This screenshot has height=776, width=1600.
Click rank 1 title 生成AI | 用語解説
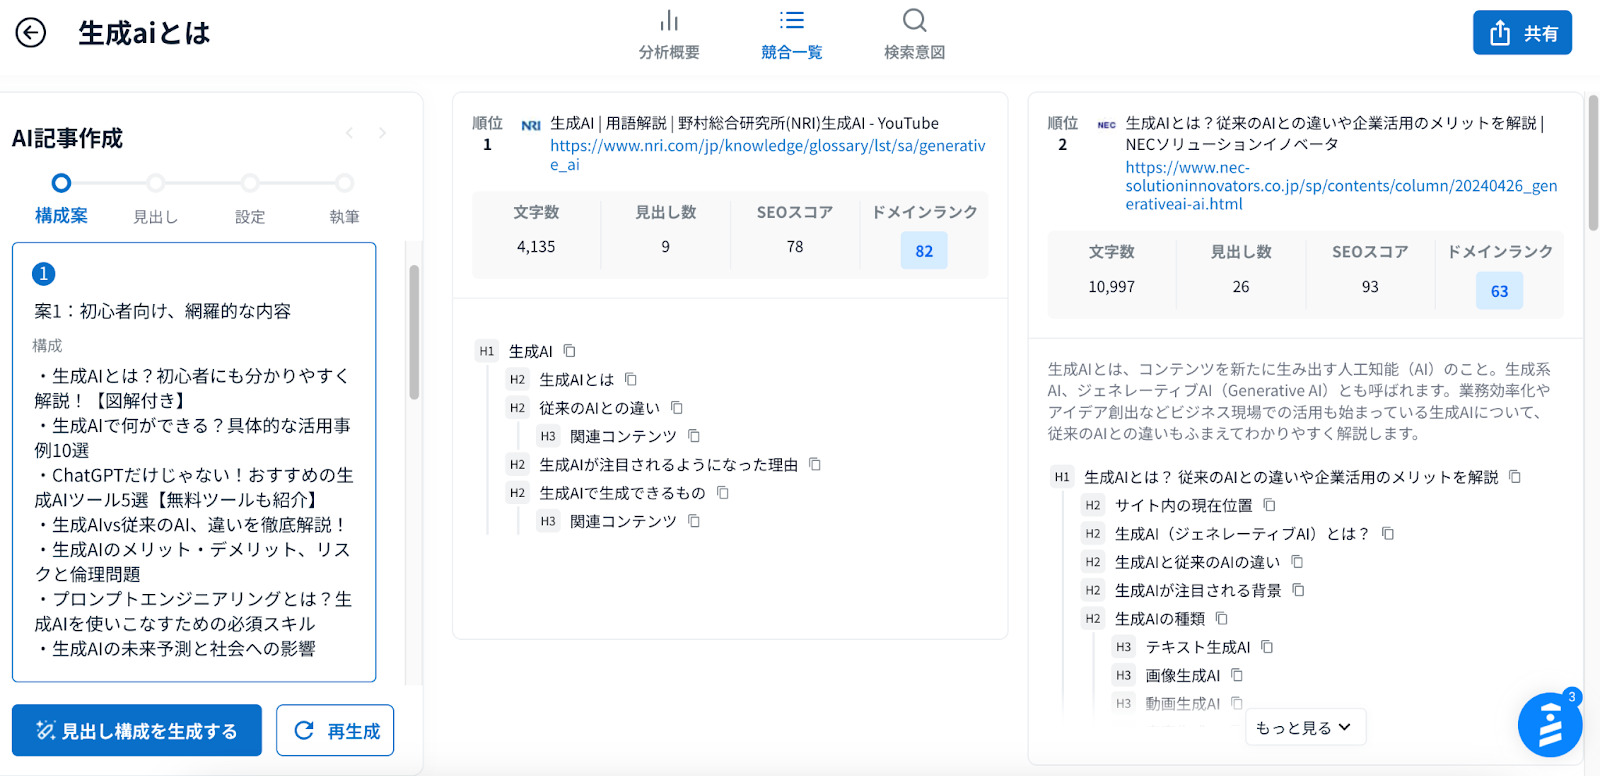click(744, 123)
